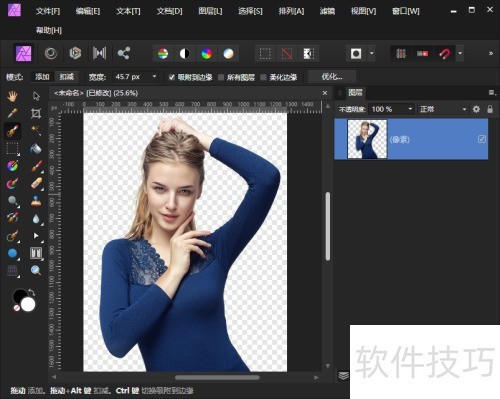Click the Deselect toolbar icon

coord(287,54)
